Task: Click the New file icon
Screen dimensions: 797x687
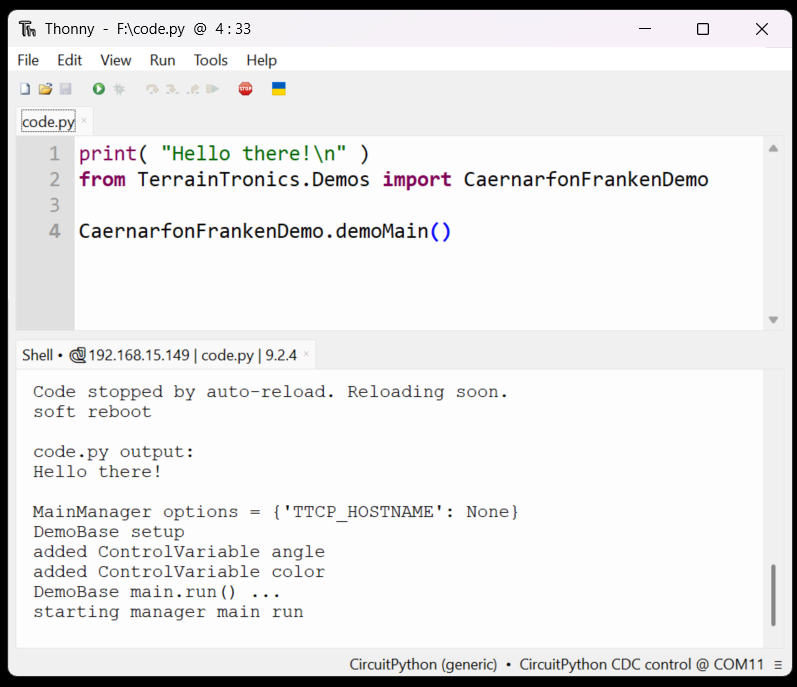Action: (x=25, y=89)
